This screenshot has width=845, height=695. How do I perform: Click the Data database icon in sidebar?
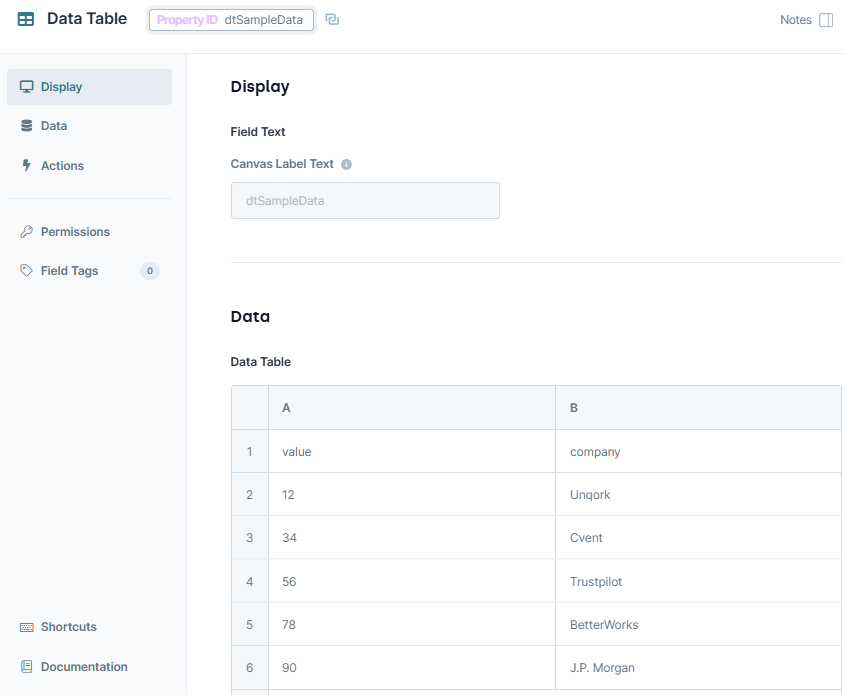pos(27,126)
